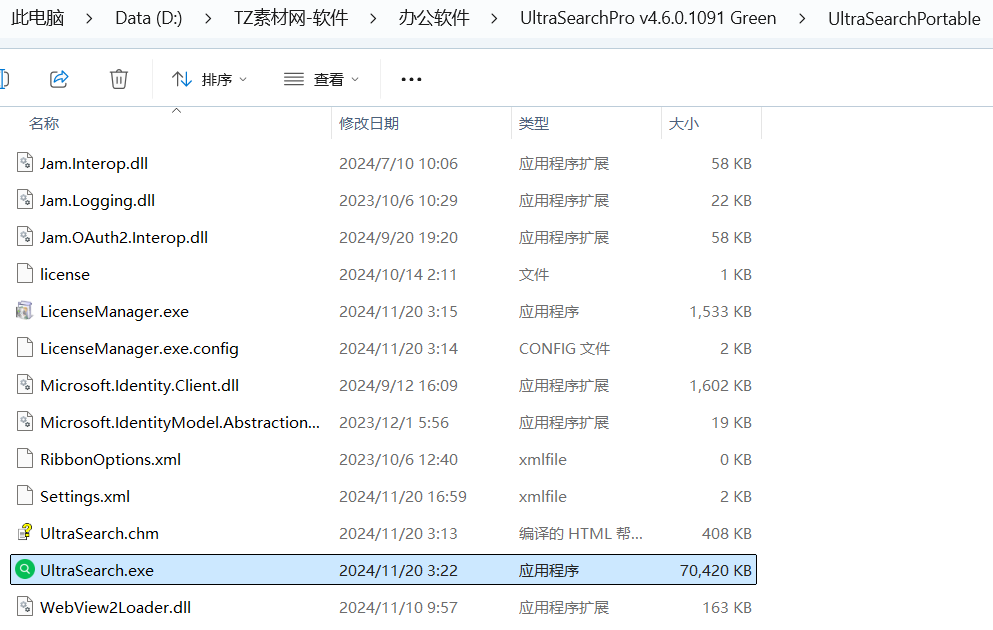Select the license file name
This screenshot has height=630, width=993.
(65, 274)
